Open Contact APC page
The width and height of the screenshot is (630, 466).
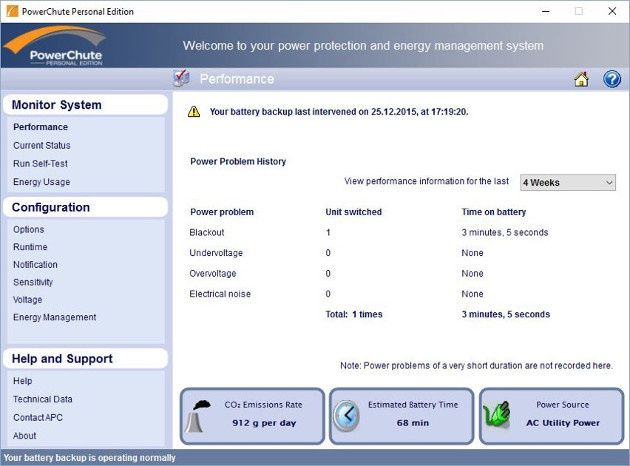38,417
